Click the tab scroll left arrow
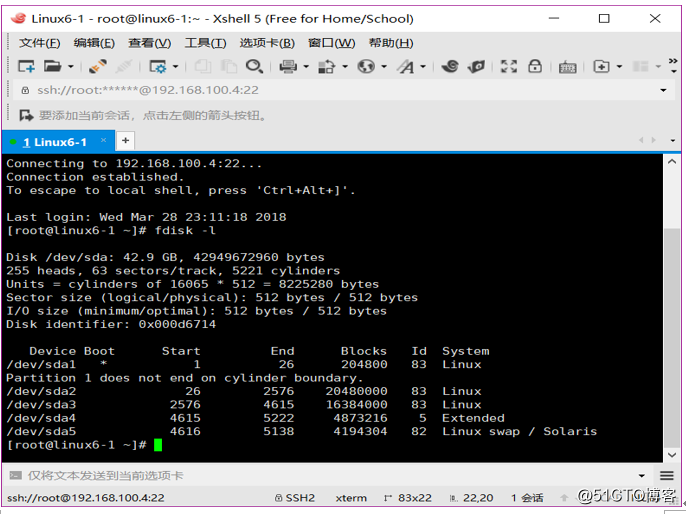 click(640, 140)
